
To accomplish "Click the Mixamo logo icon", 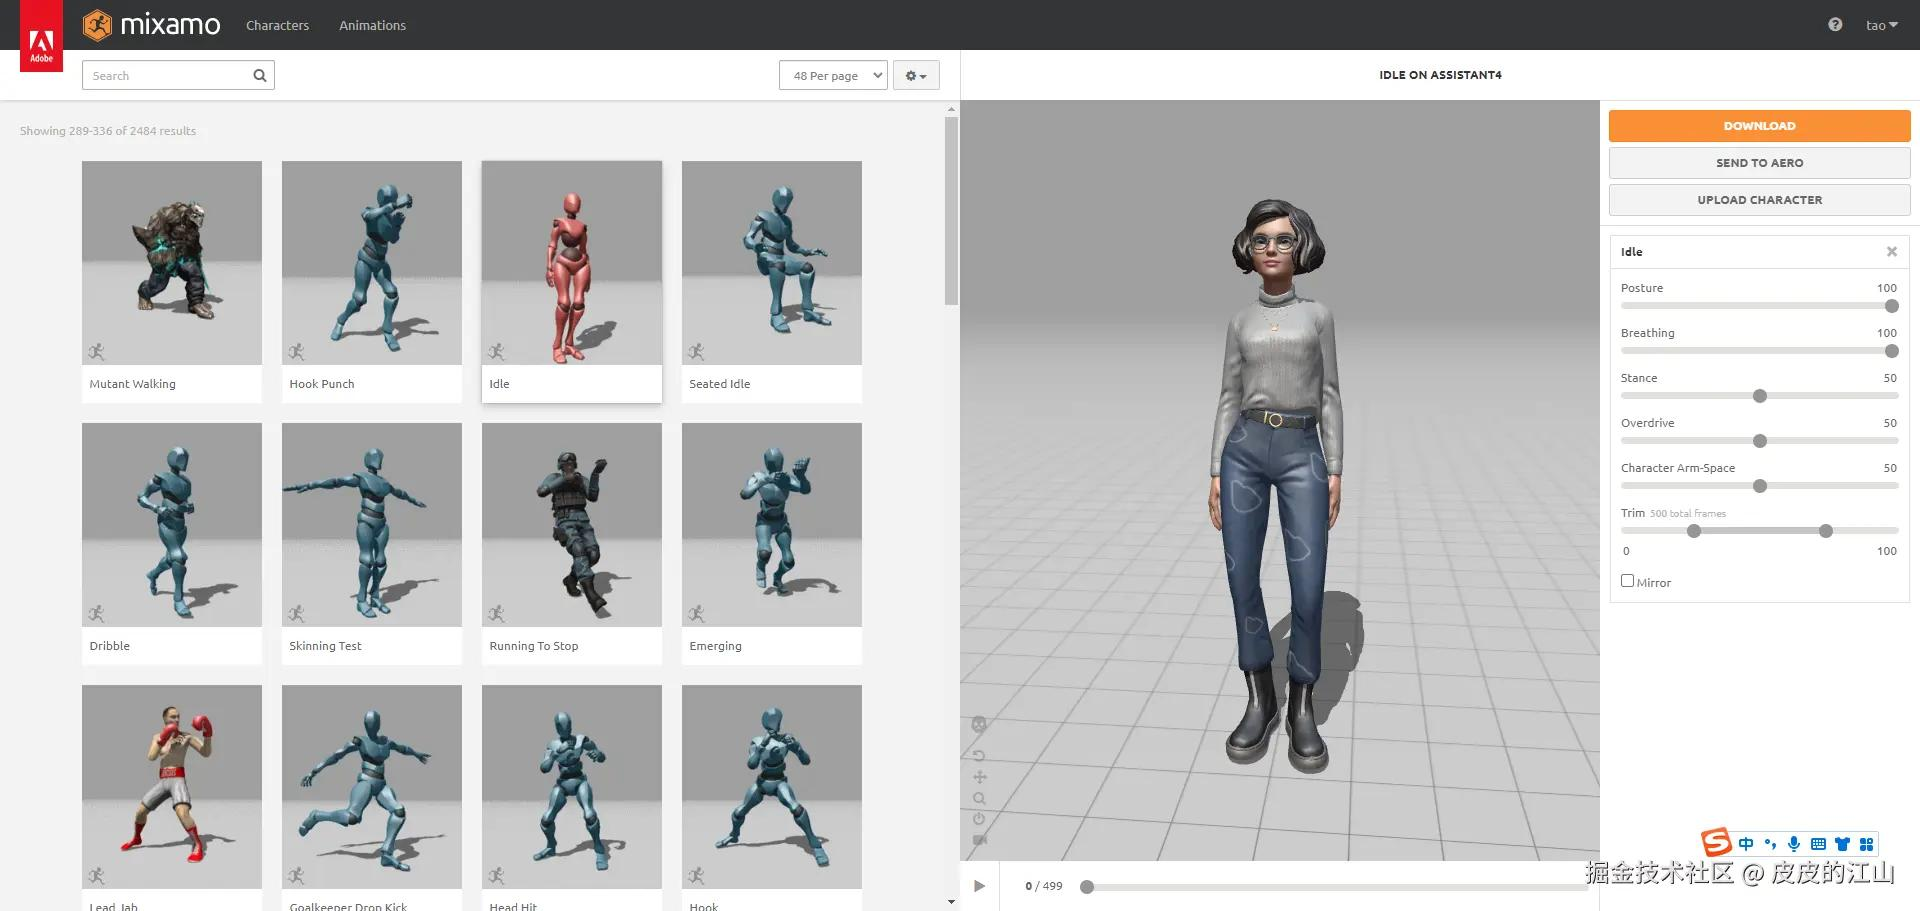I will click(x=97, y=24).
